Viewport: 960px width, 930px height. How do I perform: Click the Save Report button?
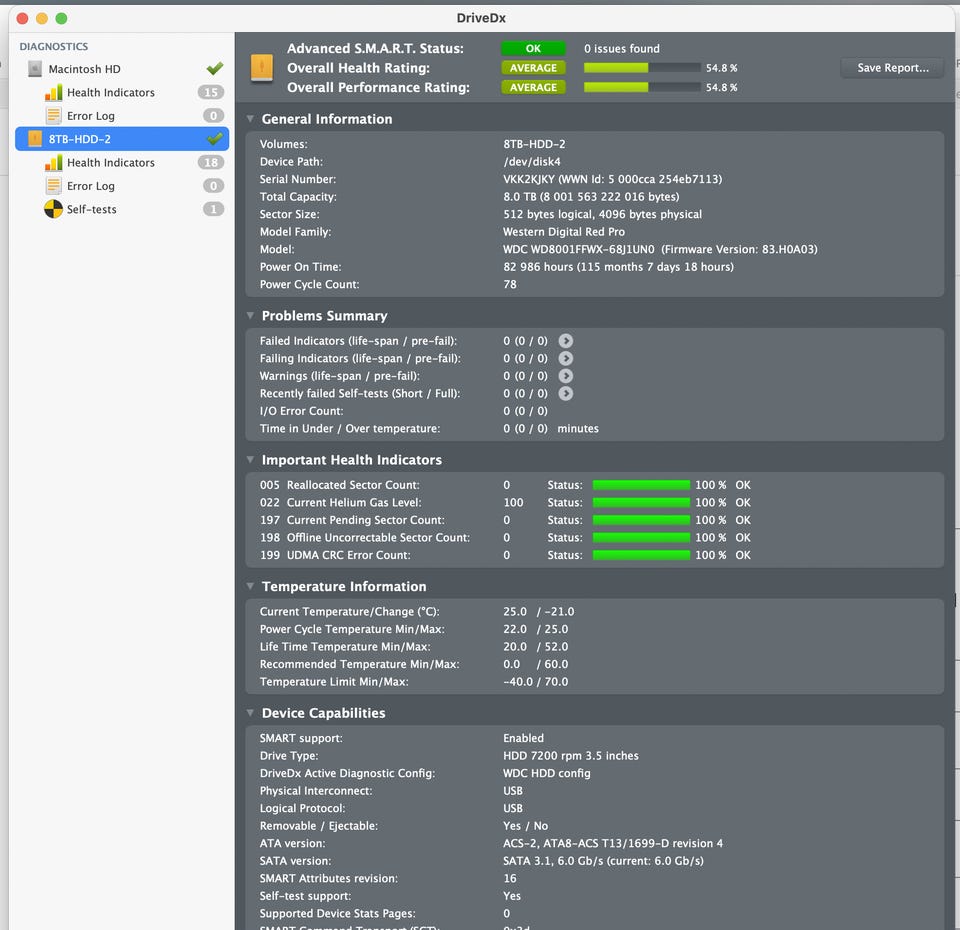click(893, 68)
